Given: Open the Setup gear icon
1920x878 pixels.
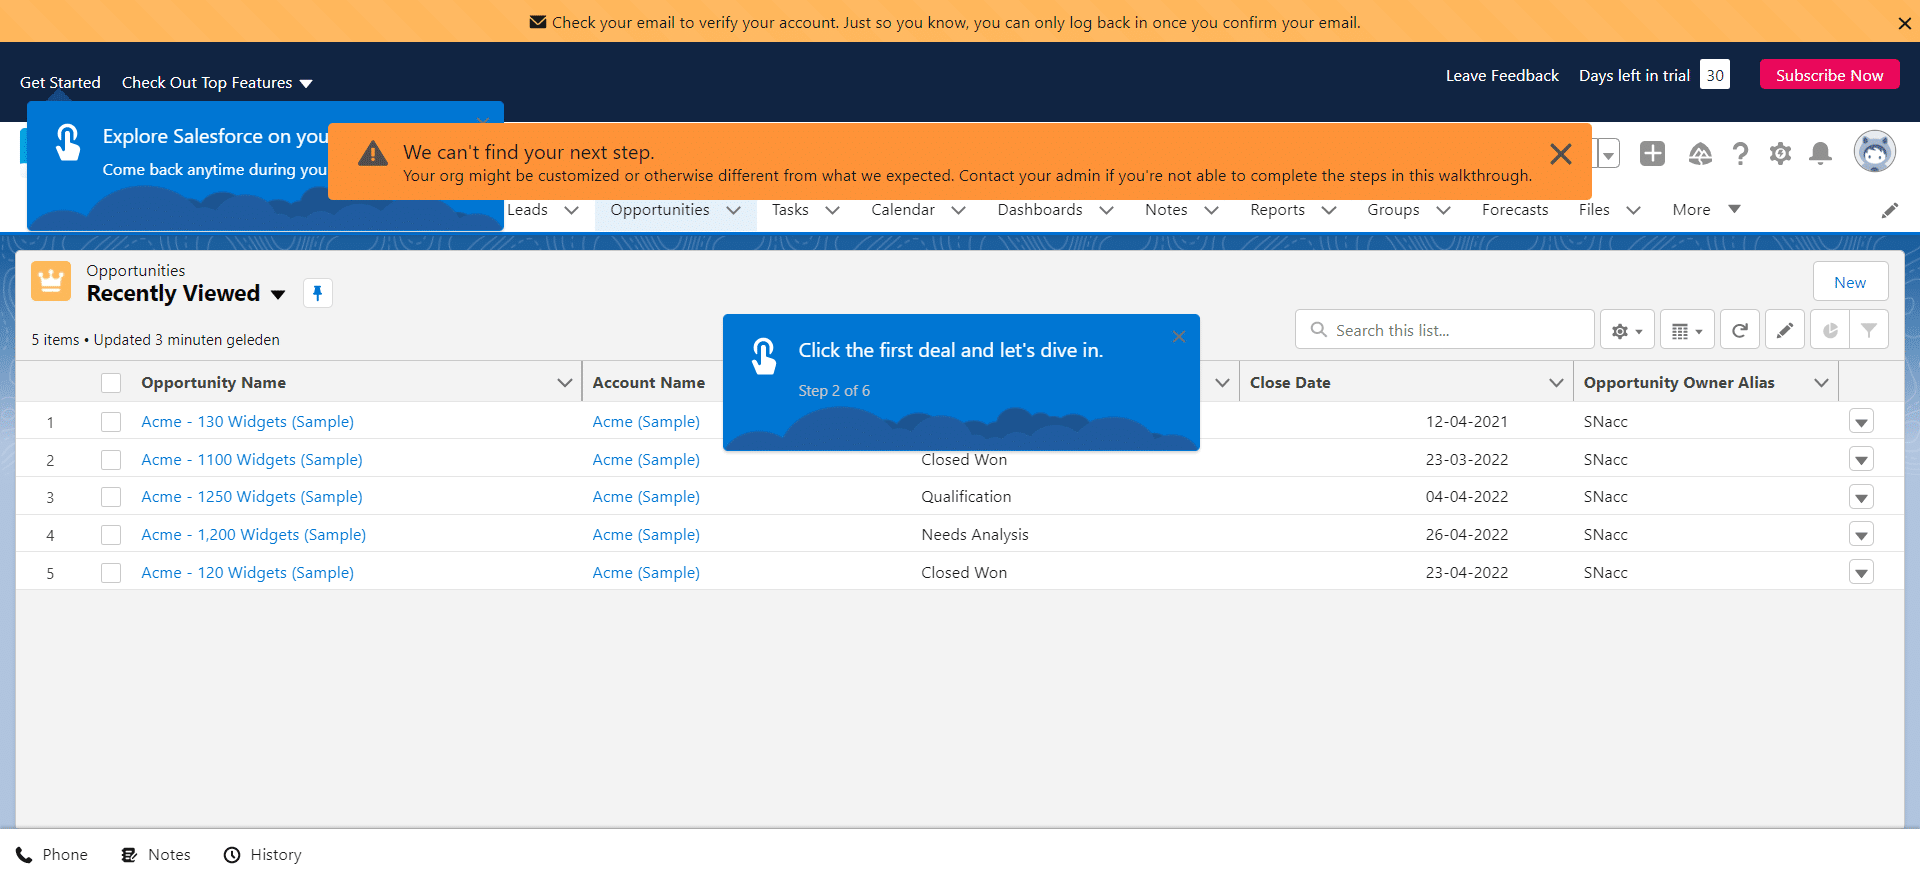Looking at the screenshot, I should [1780, 153].
